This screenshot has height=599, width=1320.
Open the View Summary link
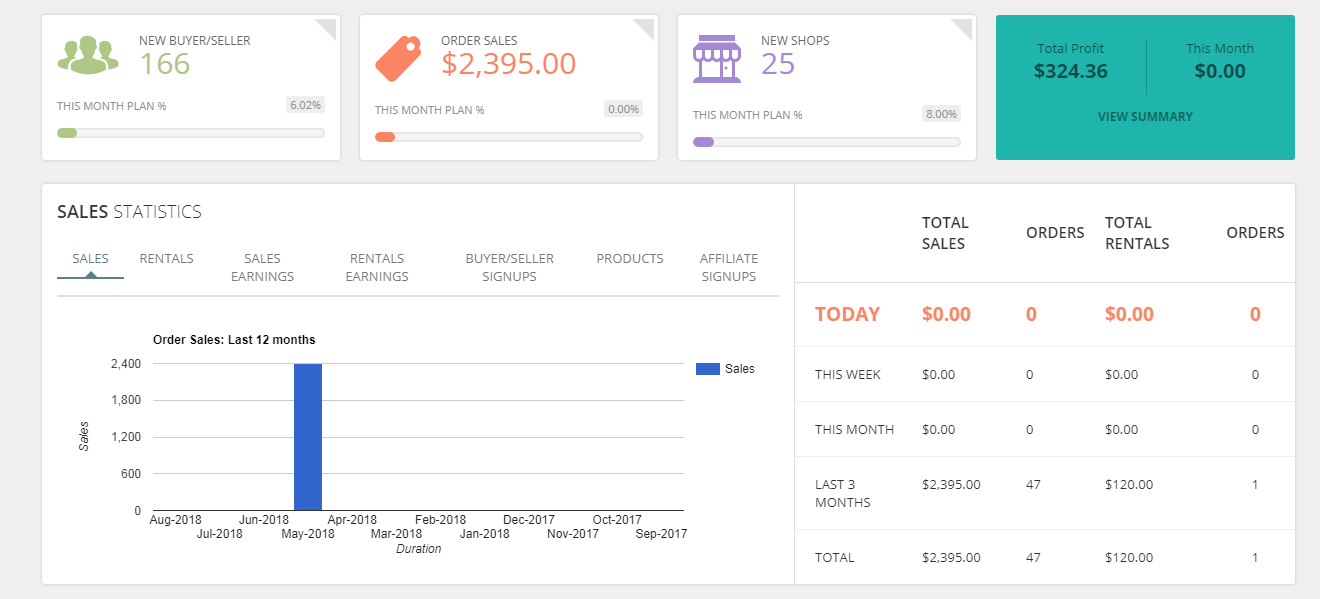tap(1145, 117)
